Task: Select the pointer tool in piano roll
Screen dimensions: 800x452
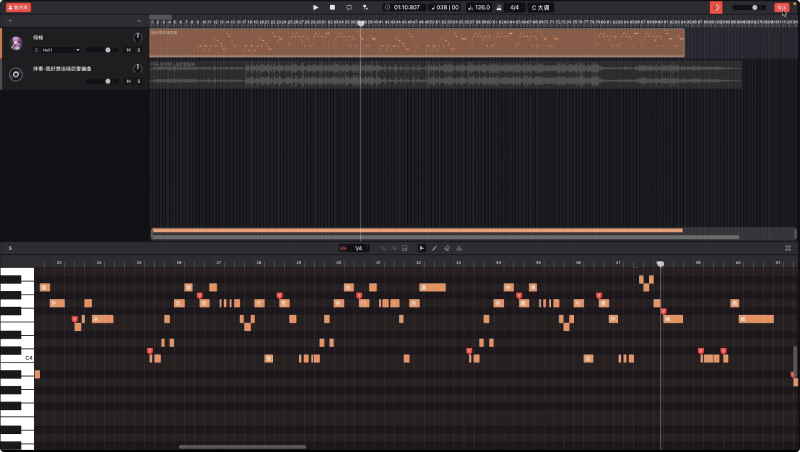Action: (x=421, y=248)
